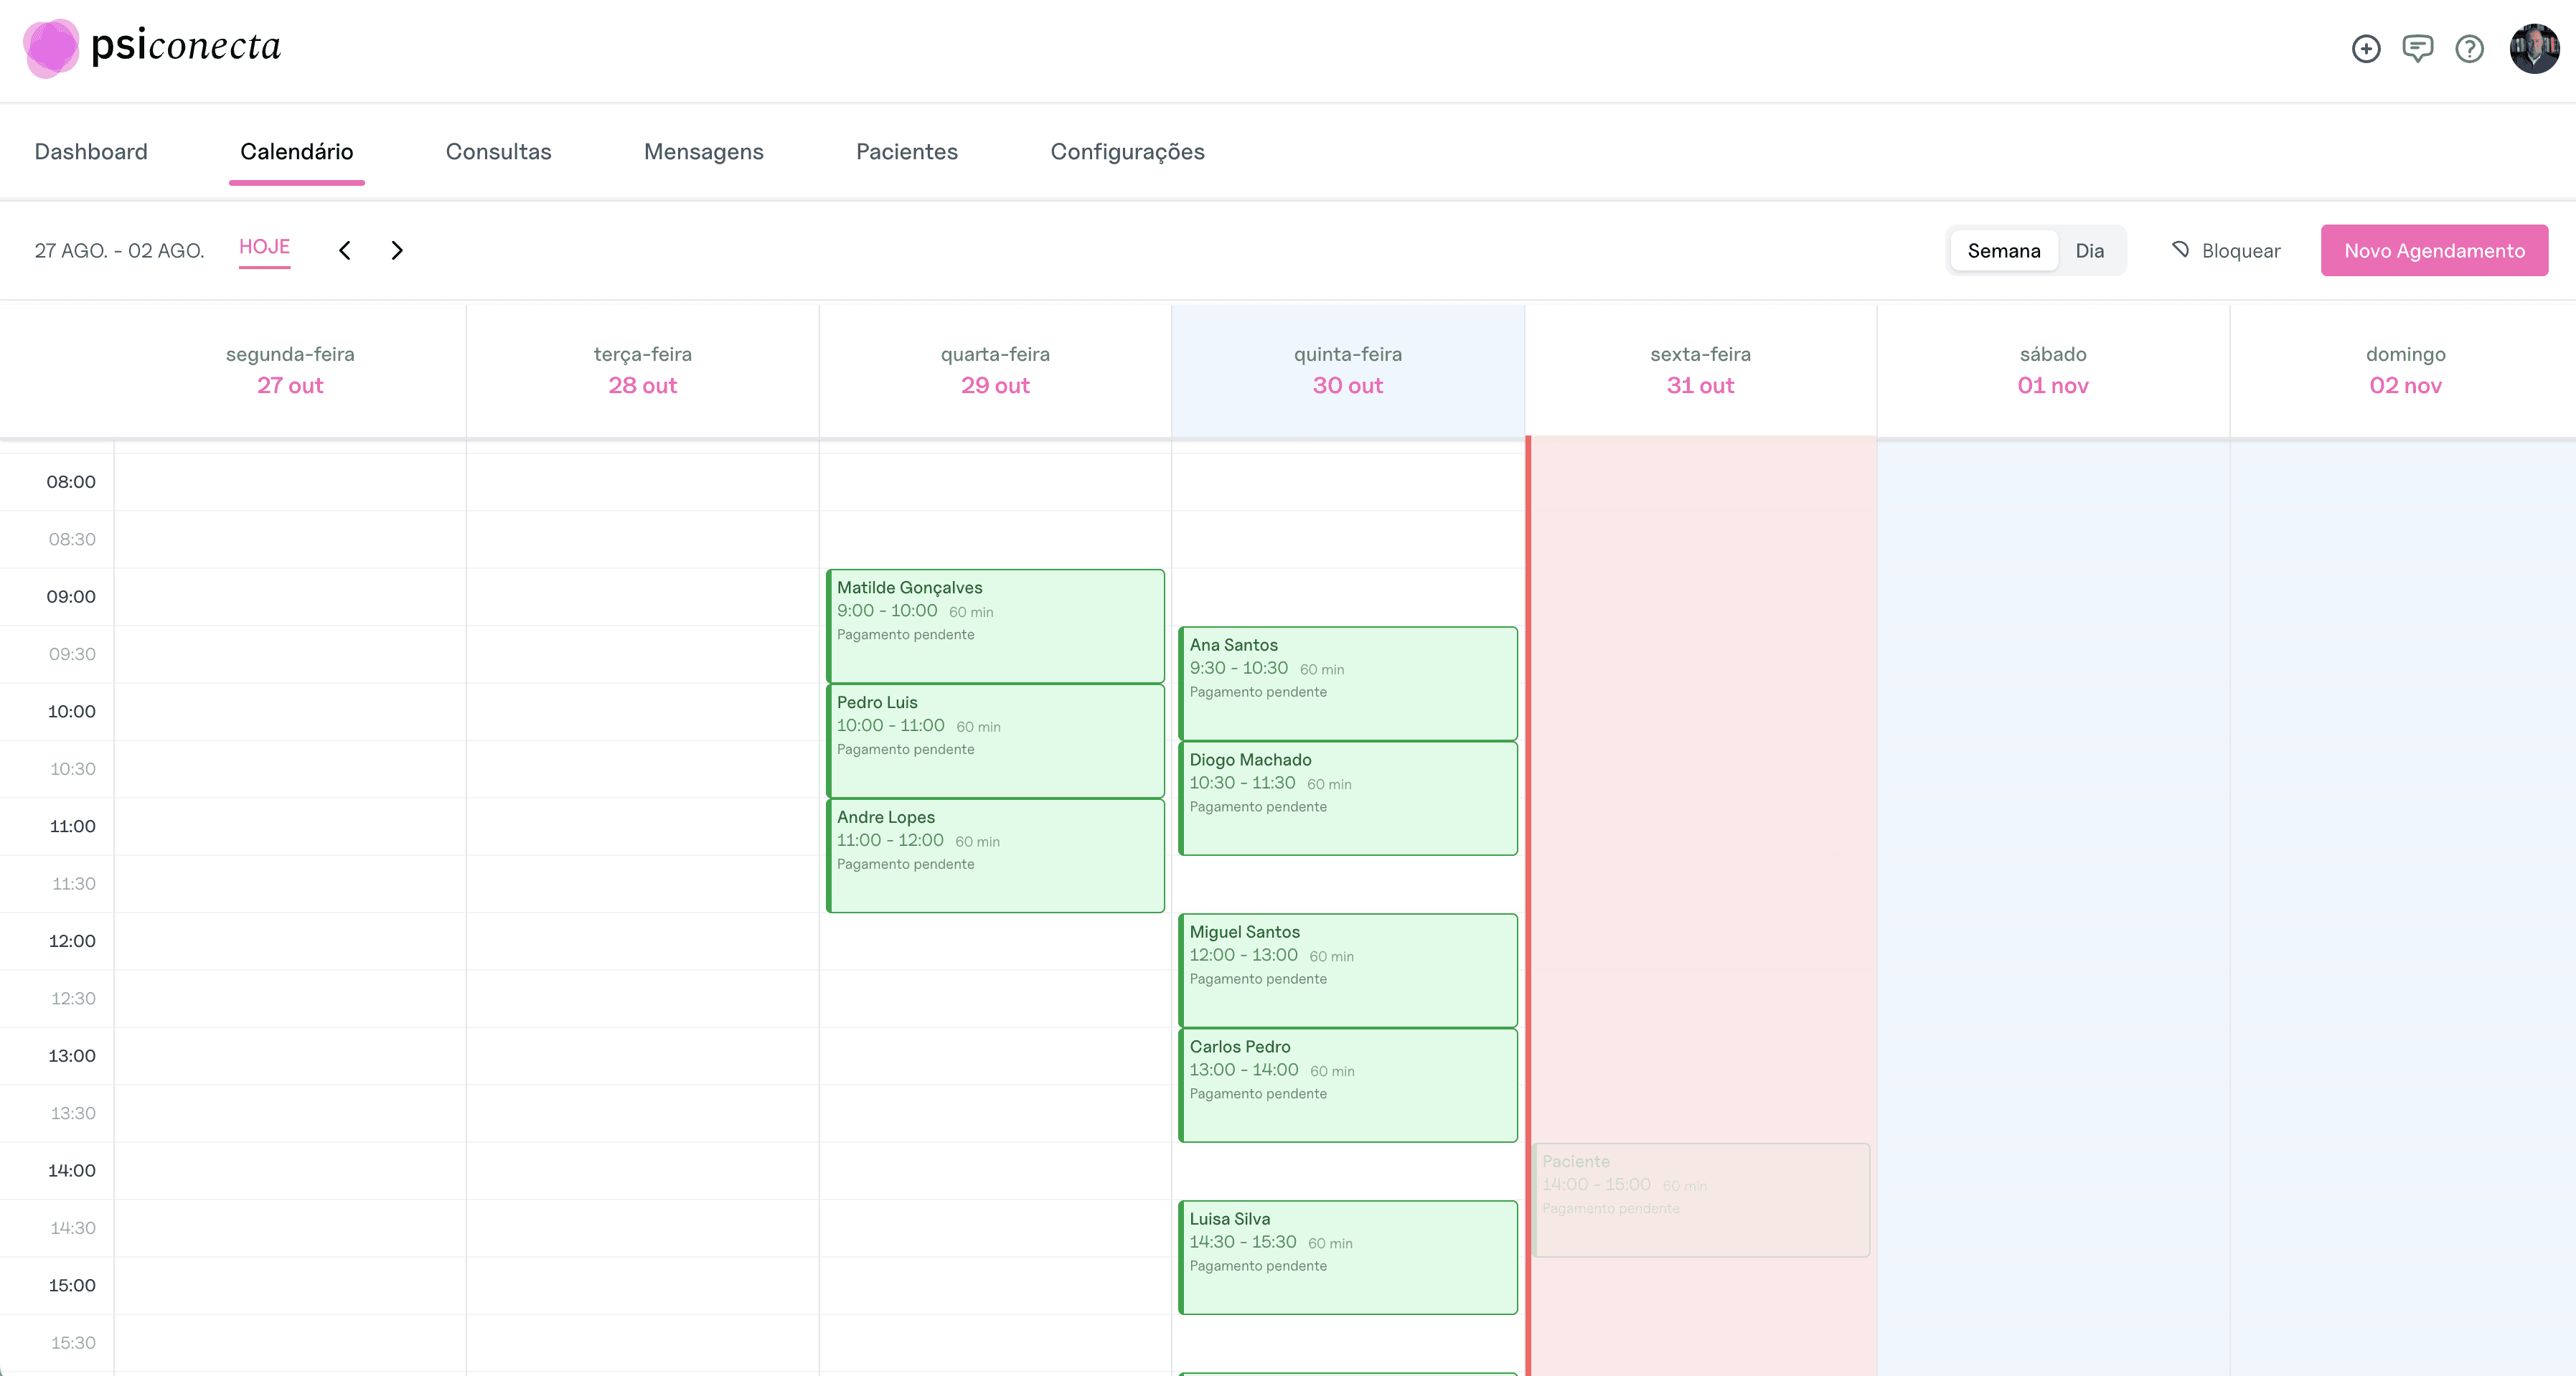Go to next week with right arrow
Screen dimensions: 2576x1376
point(397,250)
